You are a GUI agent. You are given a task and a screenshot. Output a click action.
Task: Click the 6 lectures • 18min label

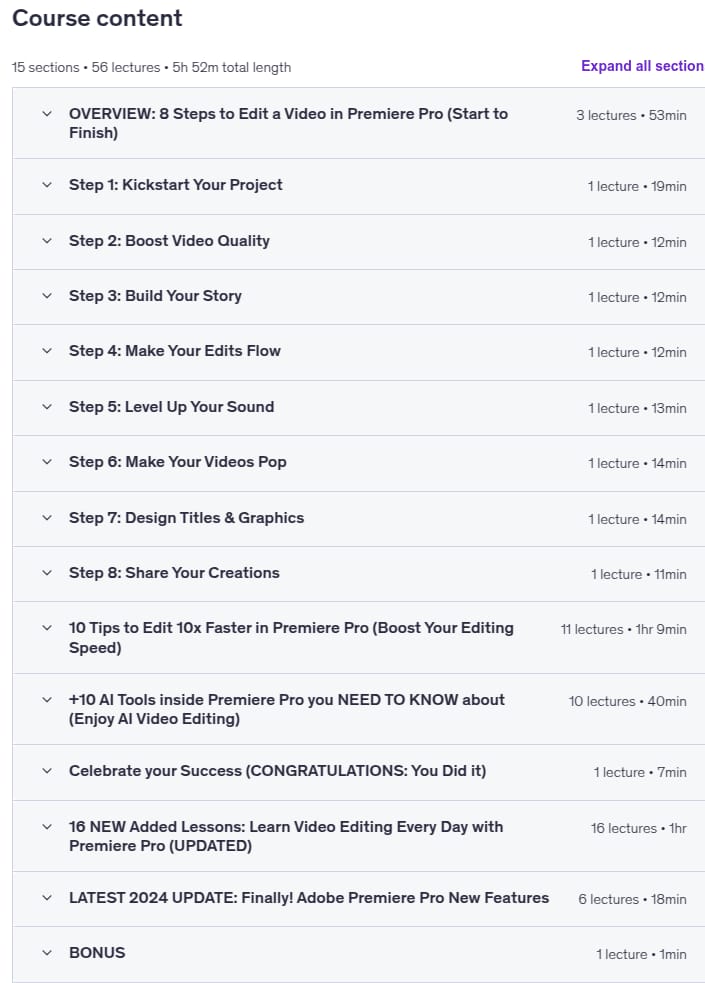point(632,899)
